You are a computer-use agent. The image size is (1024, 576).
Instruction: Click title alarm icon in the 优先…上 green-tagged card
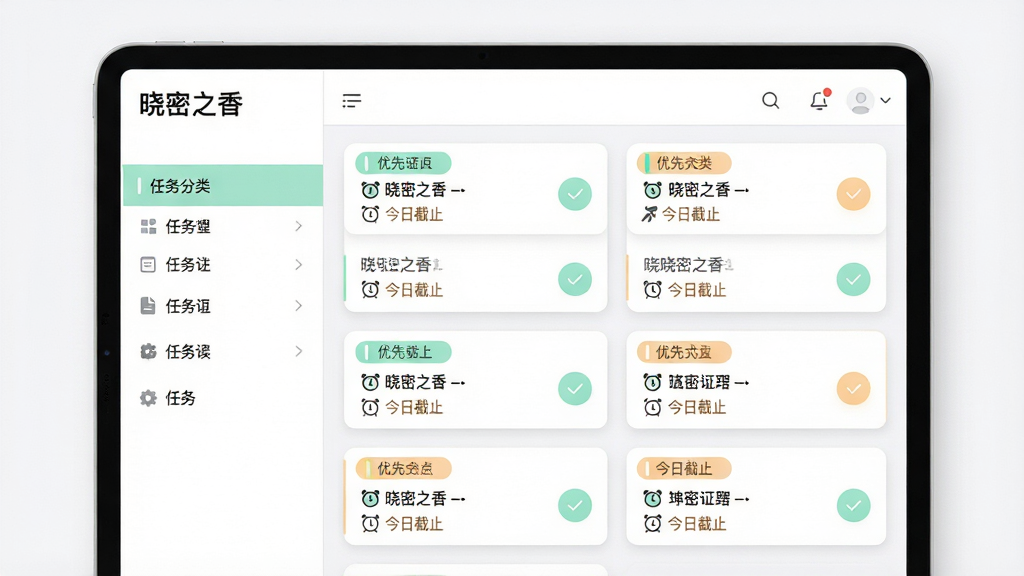[370, 382]
